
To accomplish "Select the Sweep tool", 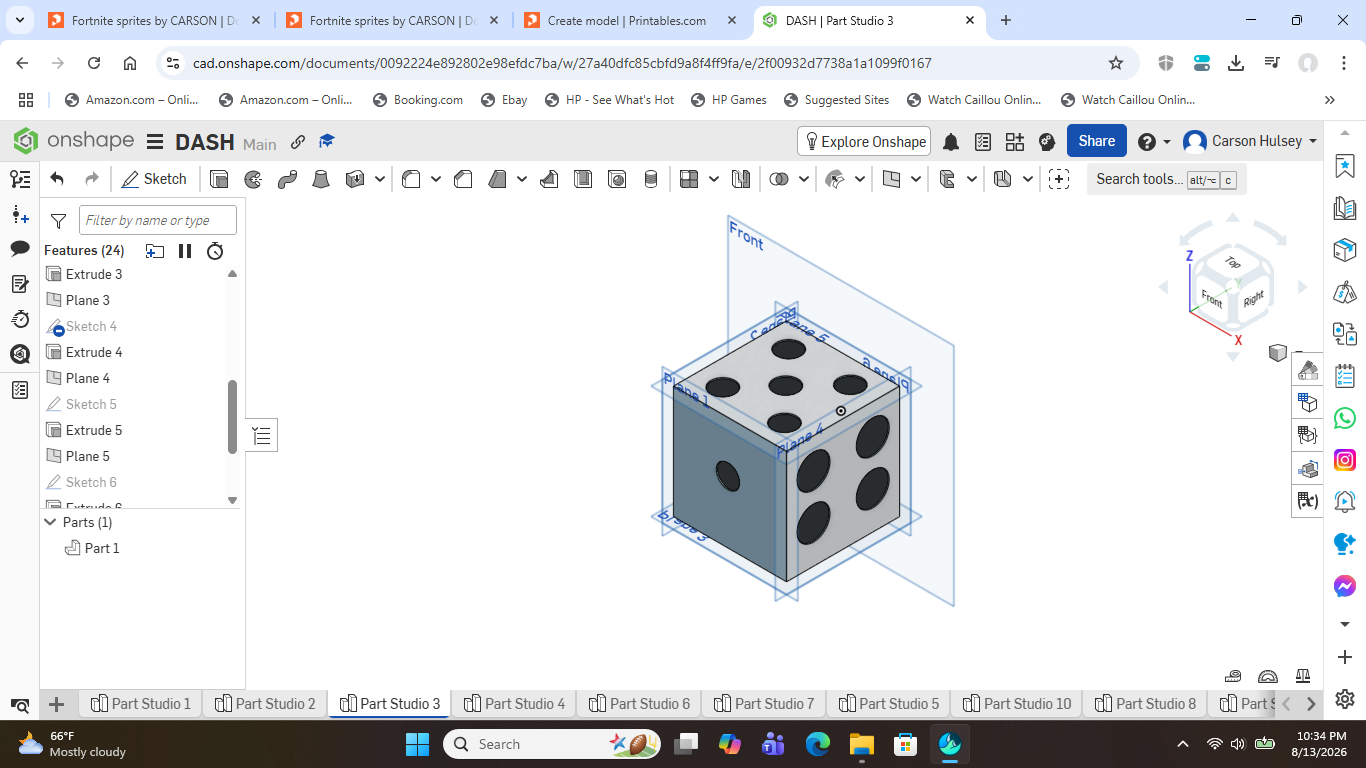I will pyautogui.click(x=287, y=179).
